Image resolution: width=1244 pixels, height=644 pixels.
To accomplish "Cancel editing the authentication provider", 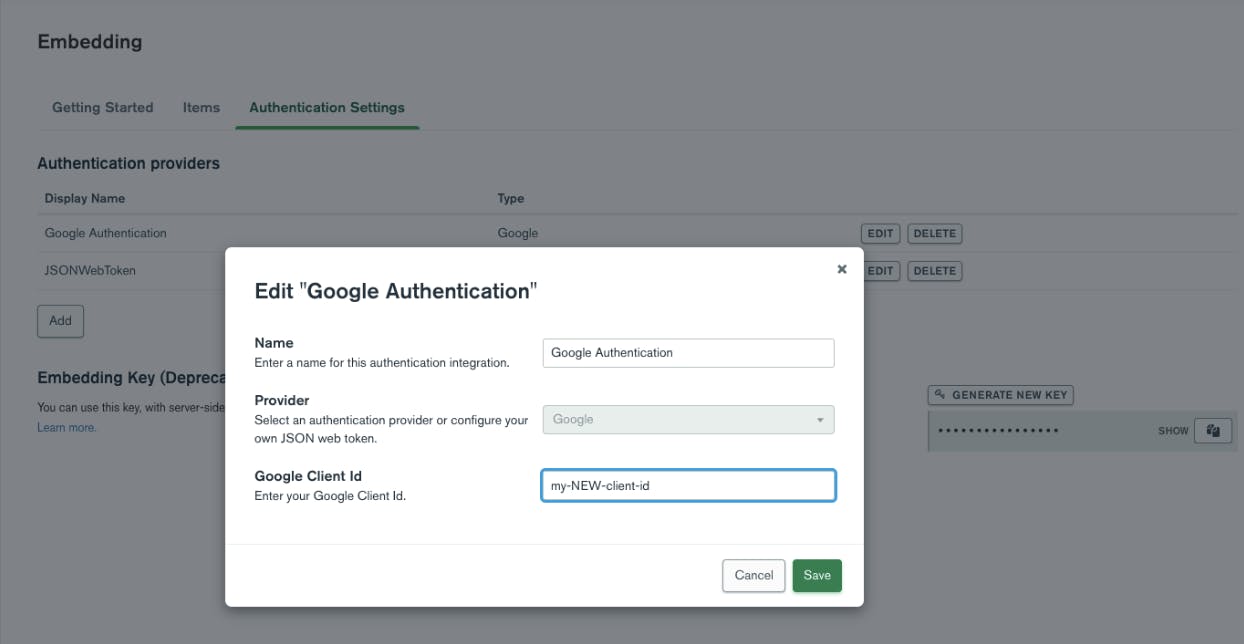I will click(753, 575).
